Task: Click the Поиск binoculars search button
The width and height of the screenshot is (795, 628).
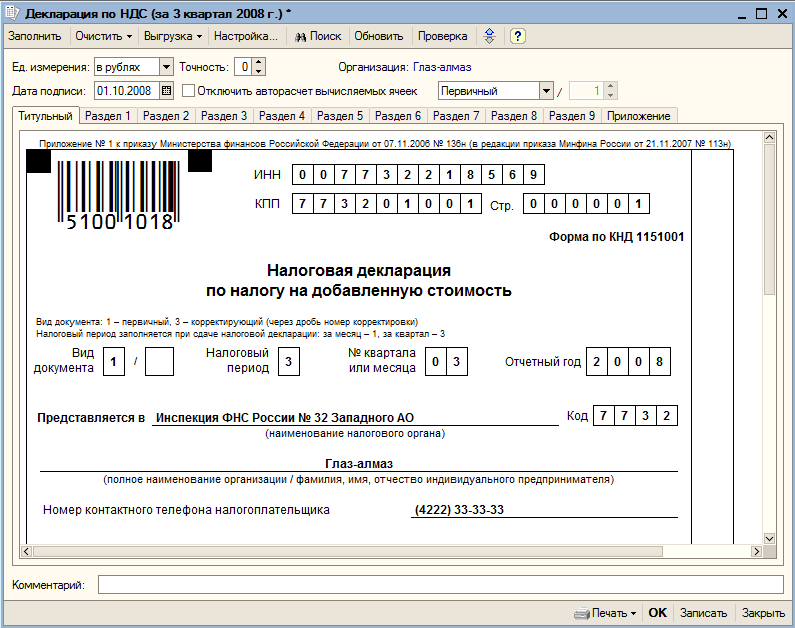Action: tap(318, 36)
